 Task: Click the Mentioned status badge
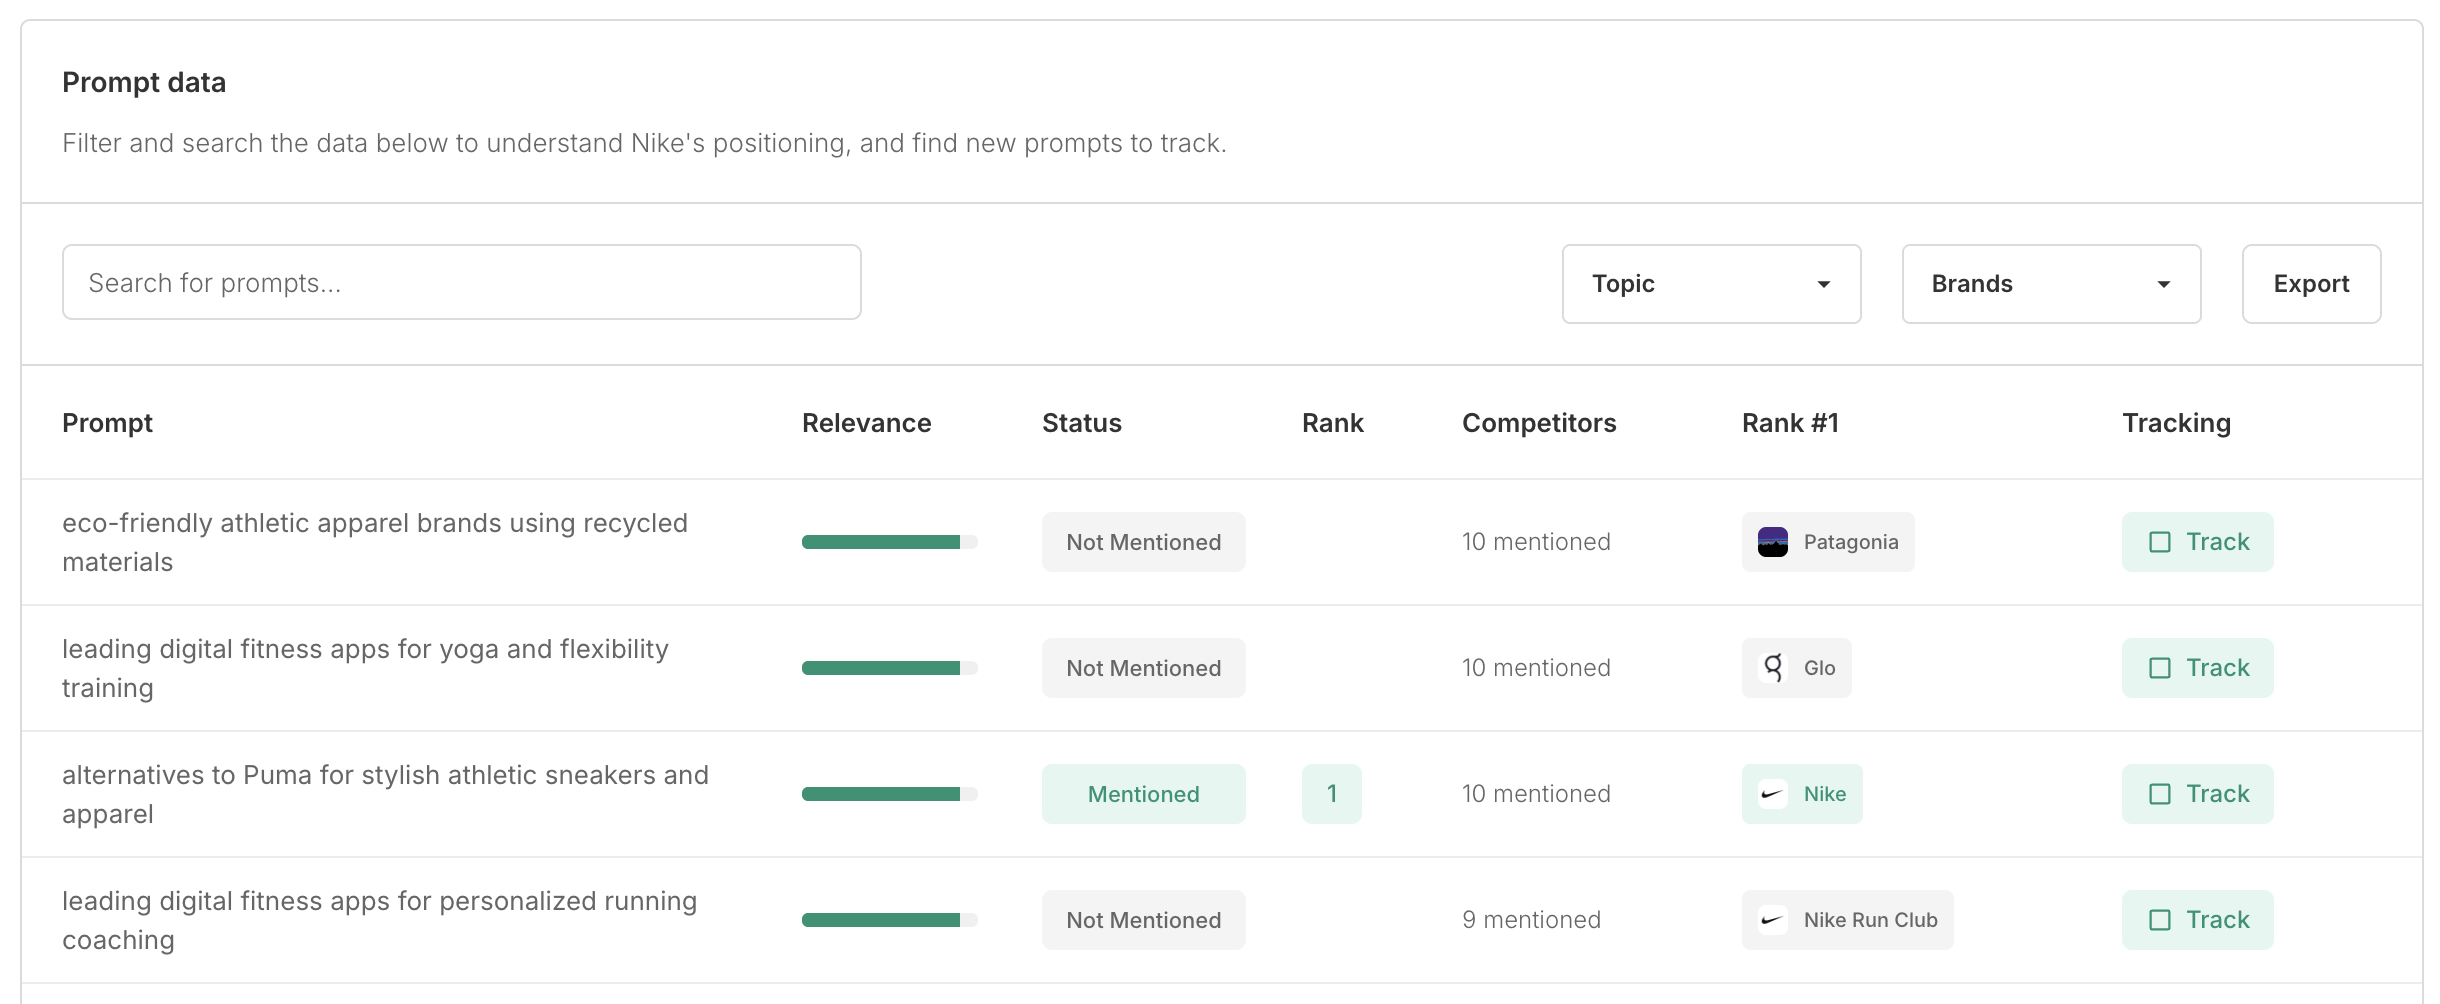[x=1143, y=794]
